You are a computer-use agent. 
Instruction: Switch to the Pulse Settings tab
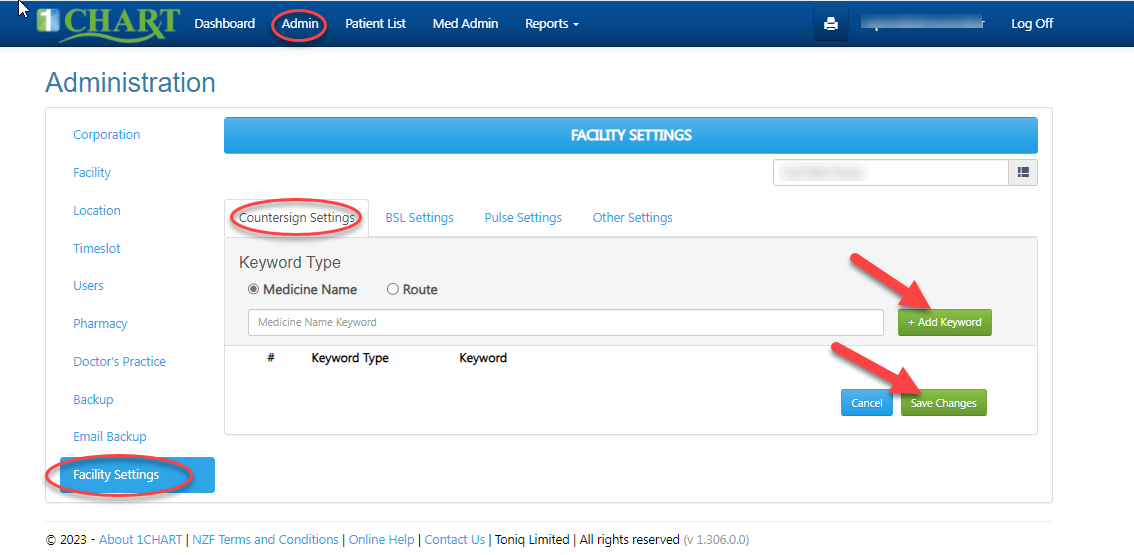pos(523,218)
